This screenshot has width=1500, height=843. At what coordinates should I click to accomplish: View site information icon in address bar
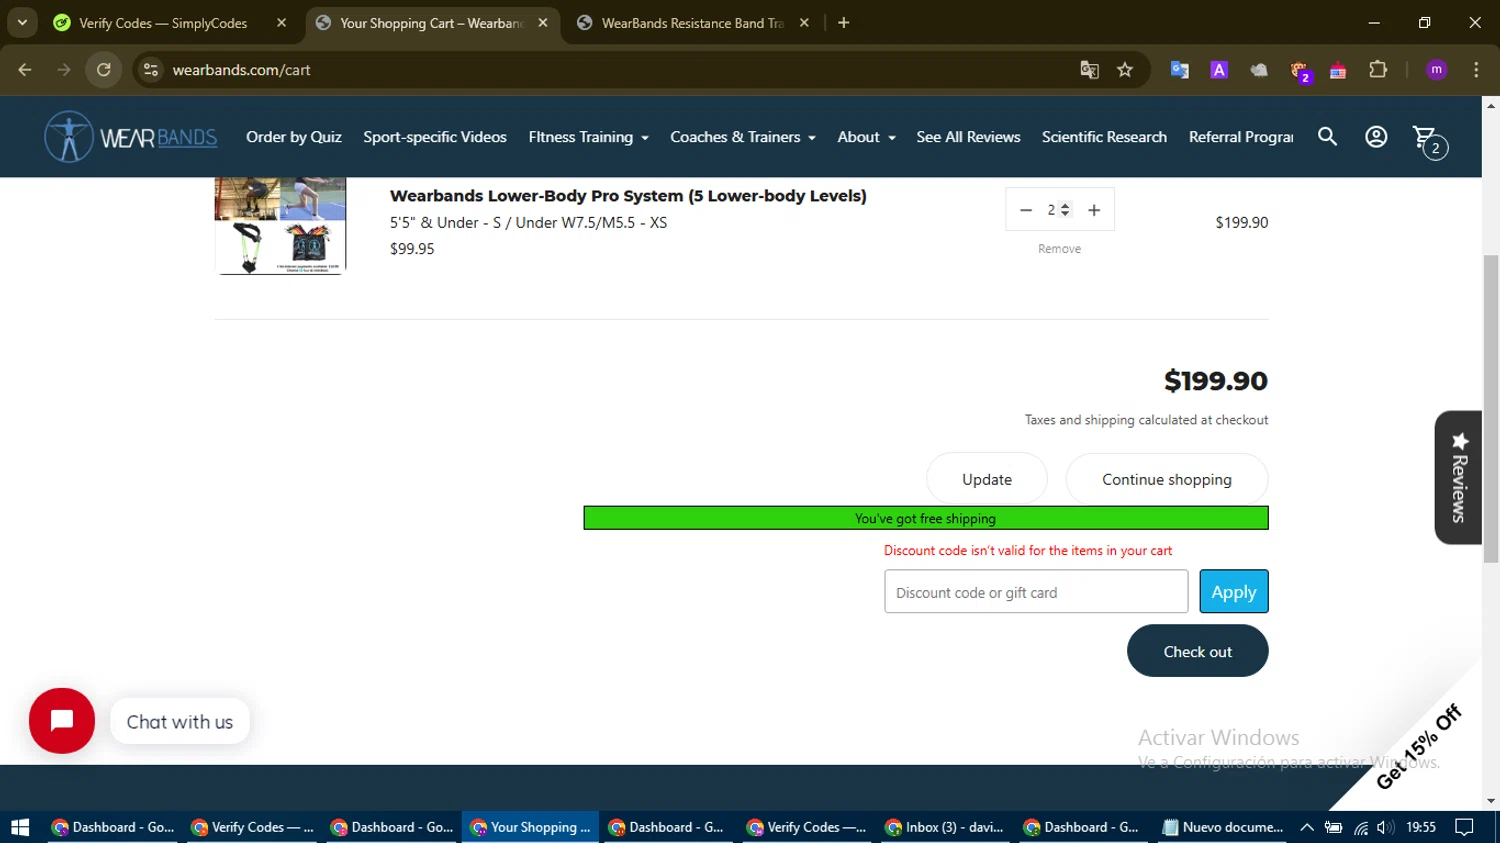pyautogui.click(x=151, y=70)
